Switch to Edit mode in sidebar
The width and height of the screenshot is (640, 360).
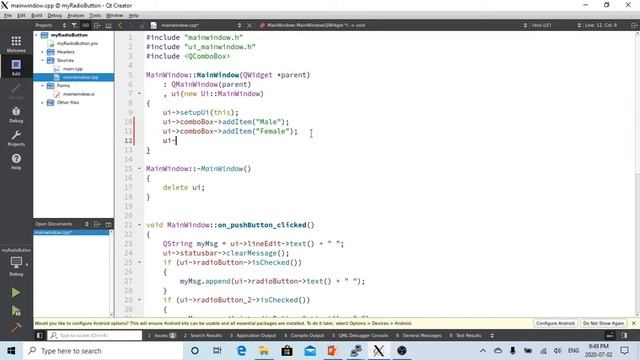16,67
